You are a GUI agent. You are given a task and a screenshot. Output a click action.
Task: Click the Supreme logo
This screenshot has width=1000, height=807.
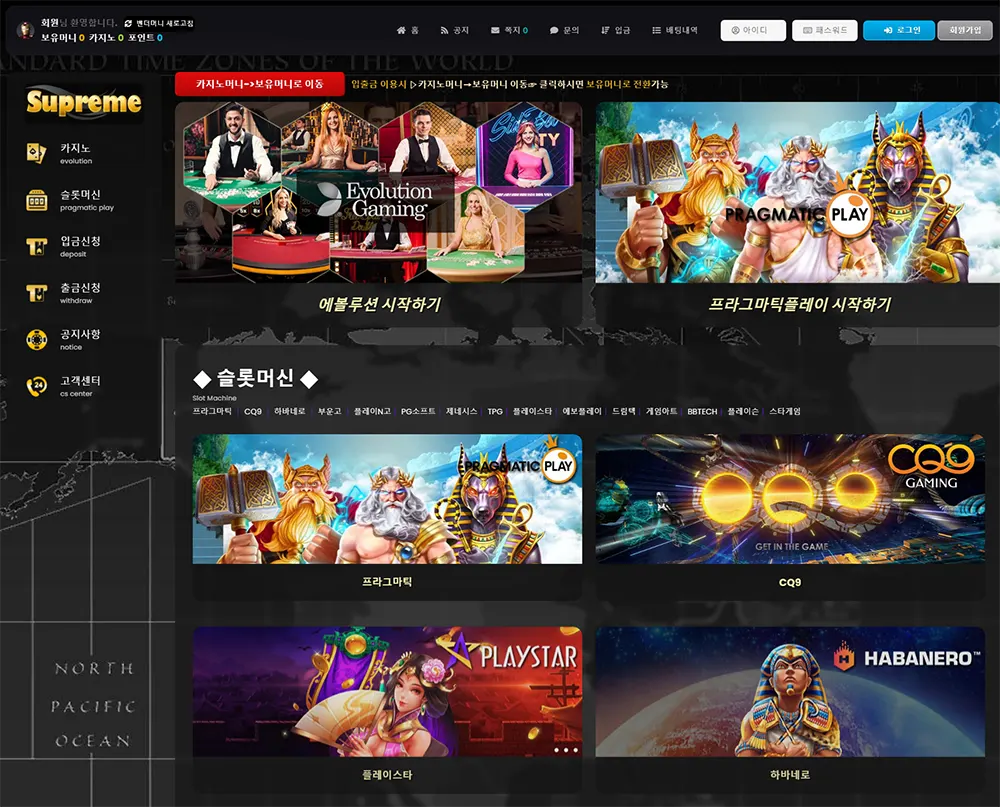click(x=84, y=102)
